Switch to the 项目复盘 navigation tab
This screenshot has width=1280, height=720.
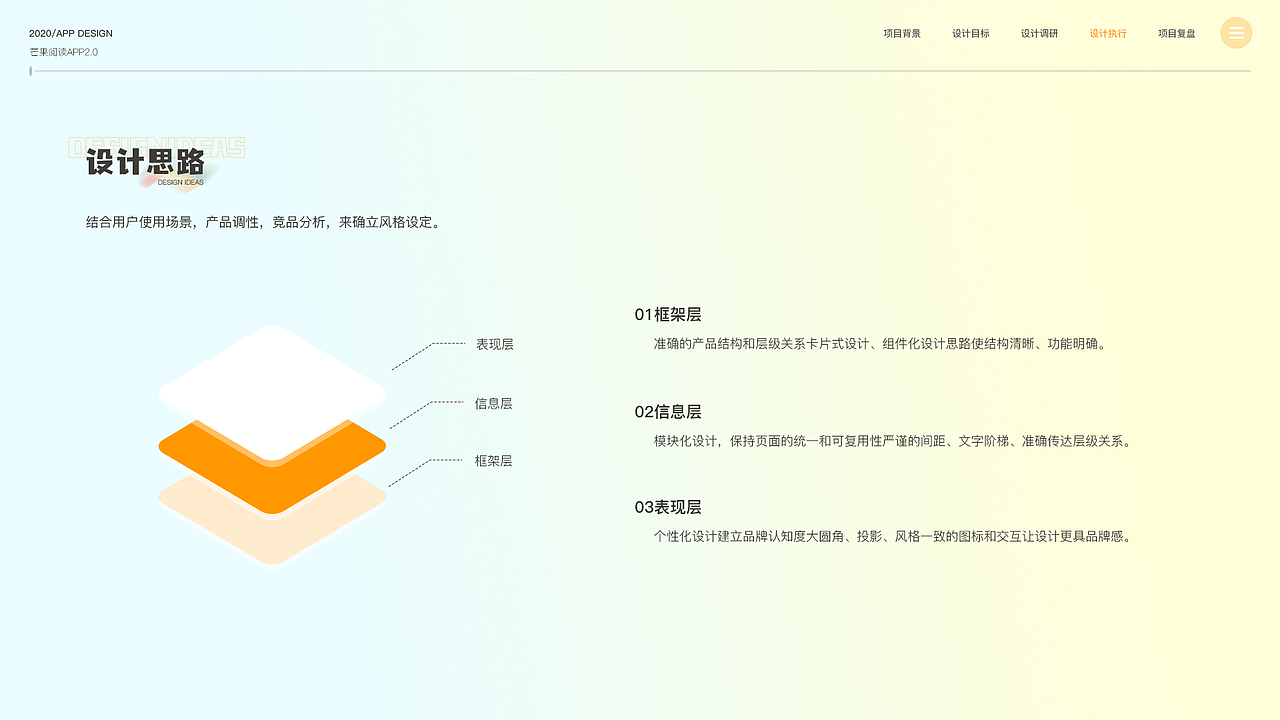pos(1177,33)
